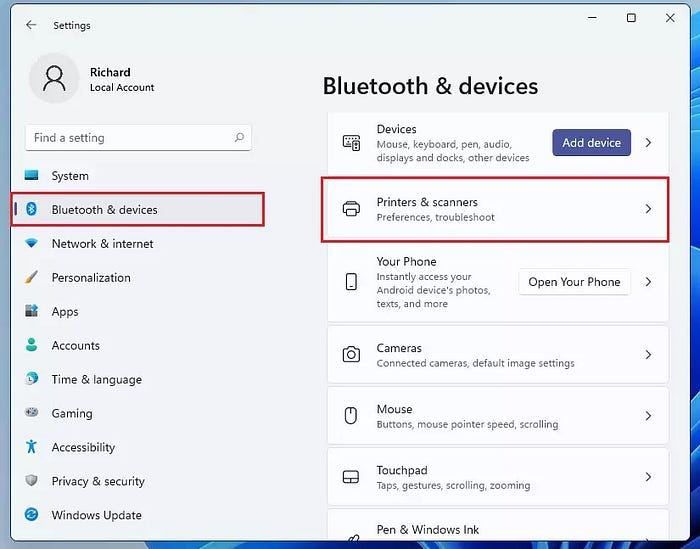Screen dimensions: 700x549
Task: Expand the Cameras row chevron
Action: 648,354
